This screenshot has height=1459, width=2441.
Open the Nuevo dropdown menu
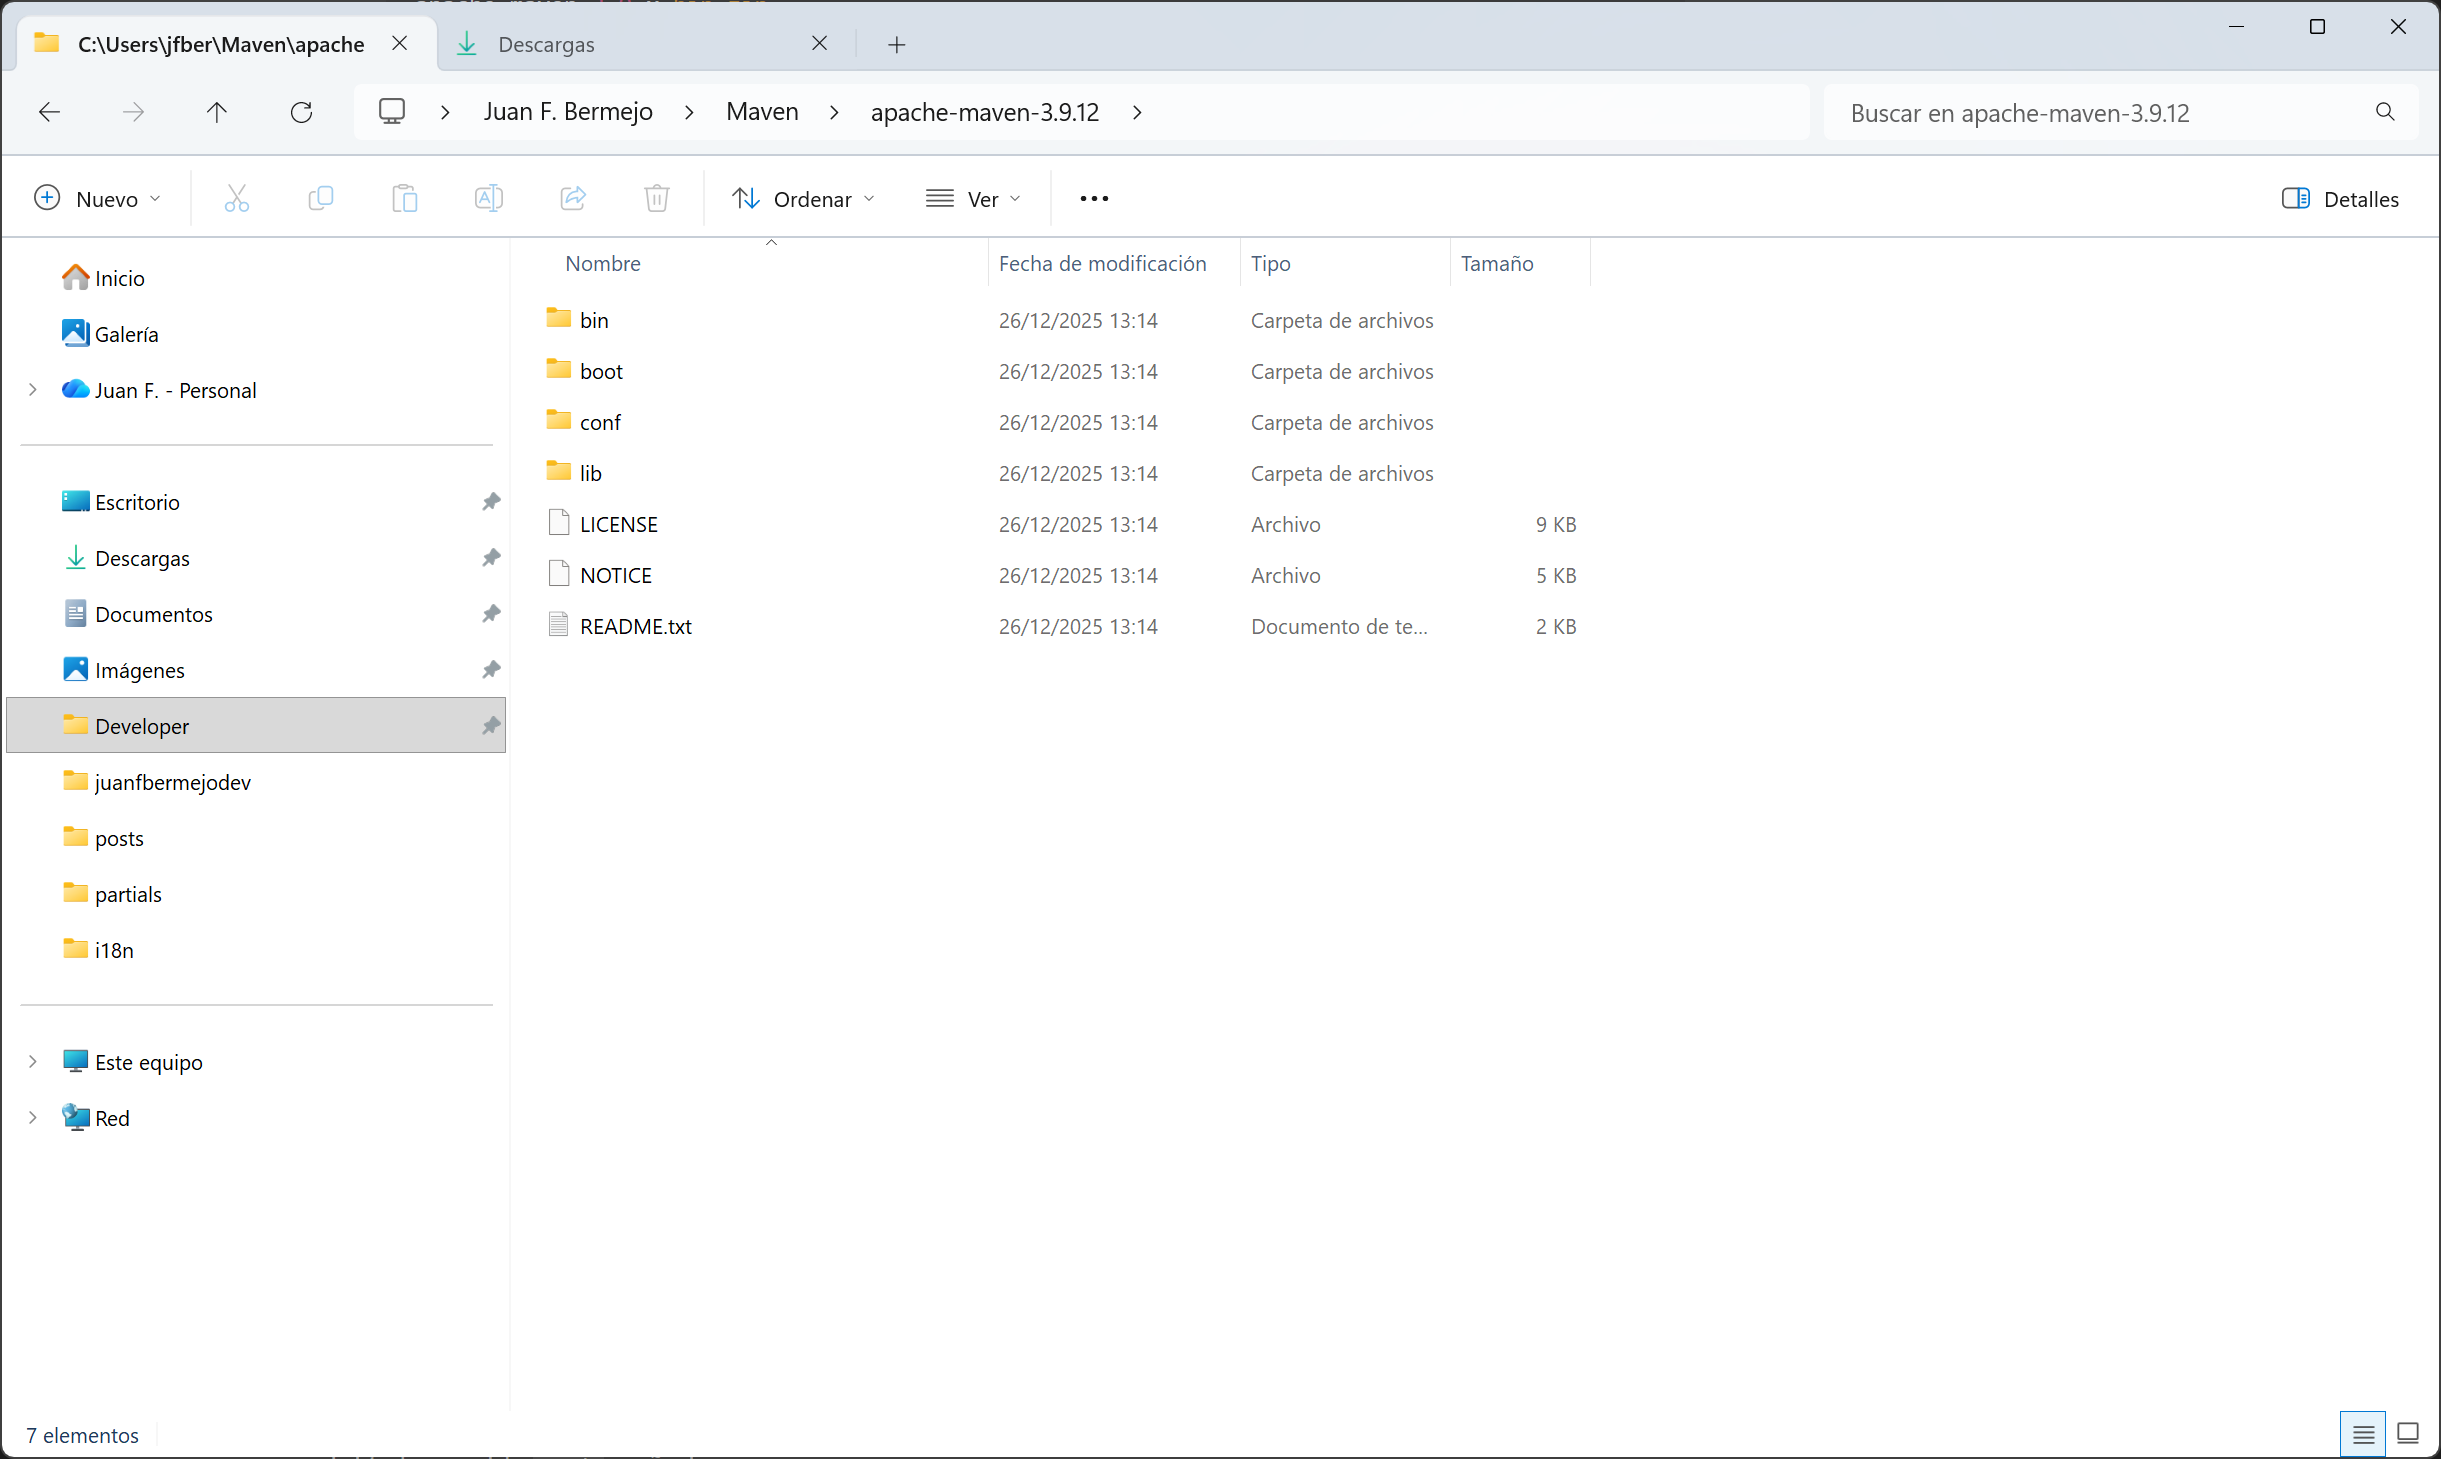pos(97,198)
